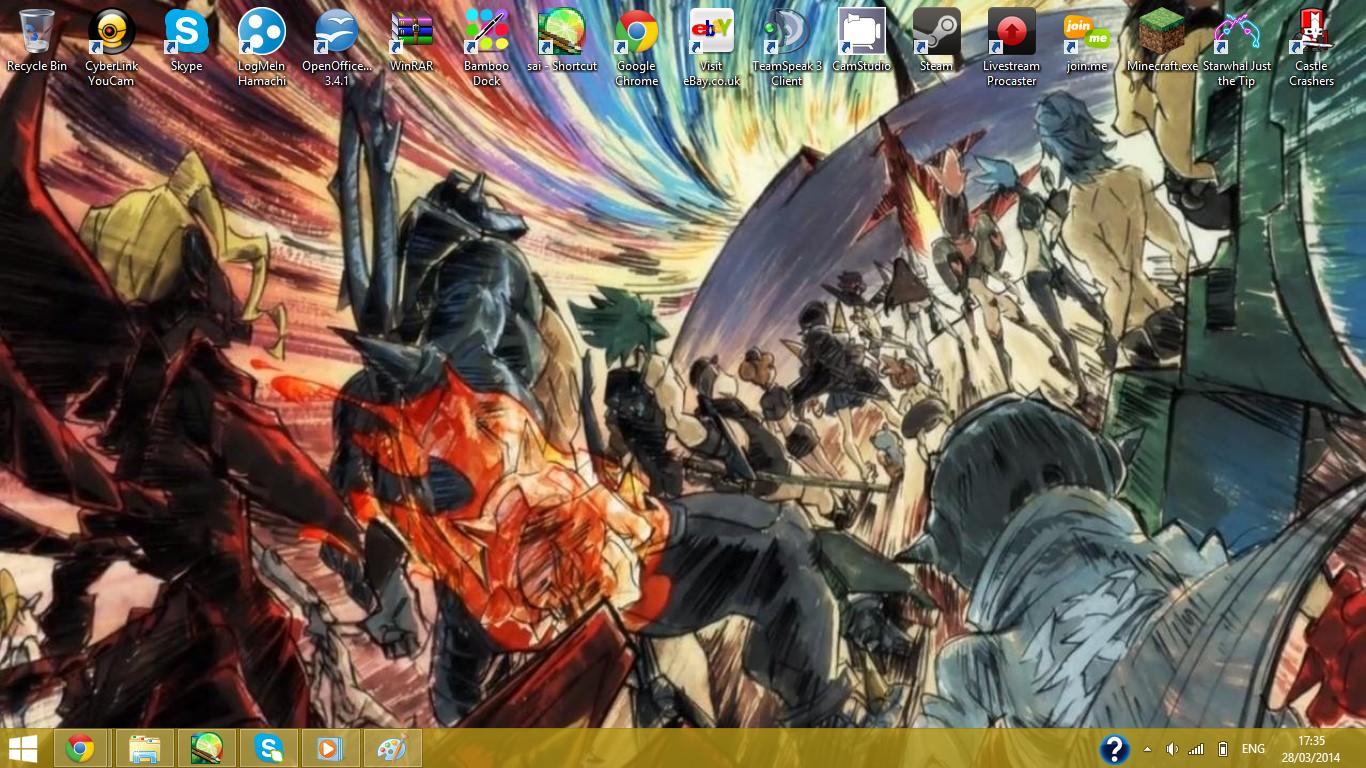Select Starwhal Just the Tip shortcut
The width and height of the screenshot is (1366, 768).
click(x=1236, y=48)
